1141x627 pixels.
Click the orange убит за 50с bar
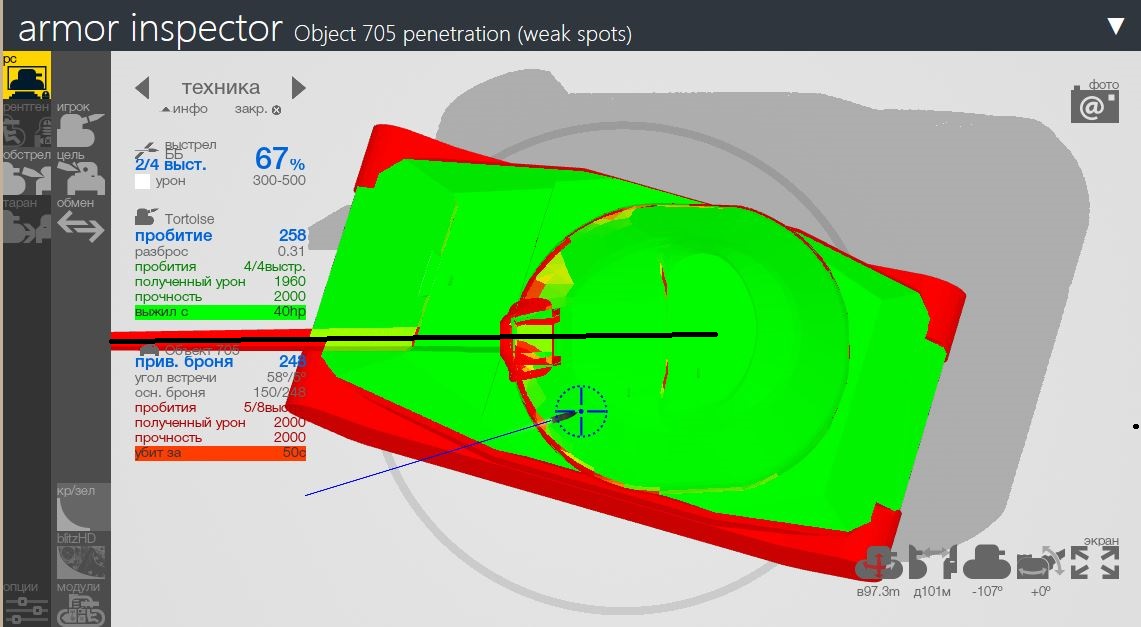click(220, 452)
